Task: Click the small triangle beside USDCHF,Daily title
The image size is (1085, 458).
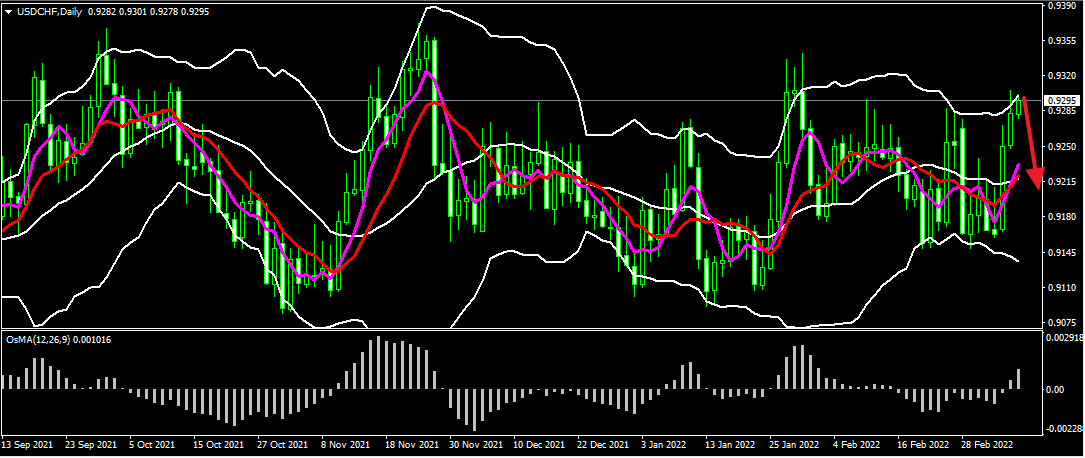Action: [x=9, y=10]
